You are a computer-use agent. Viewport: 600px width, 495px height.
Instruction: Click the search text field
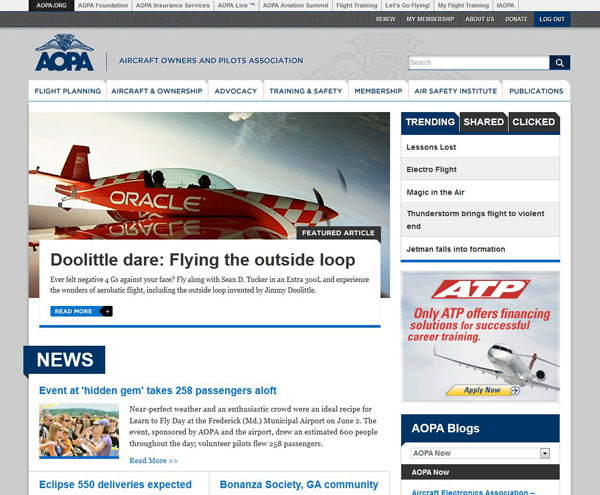(478, 62)
